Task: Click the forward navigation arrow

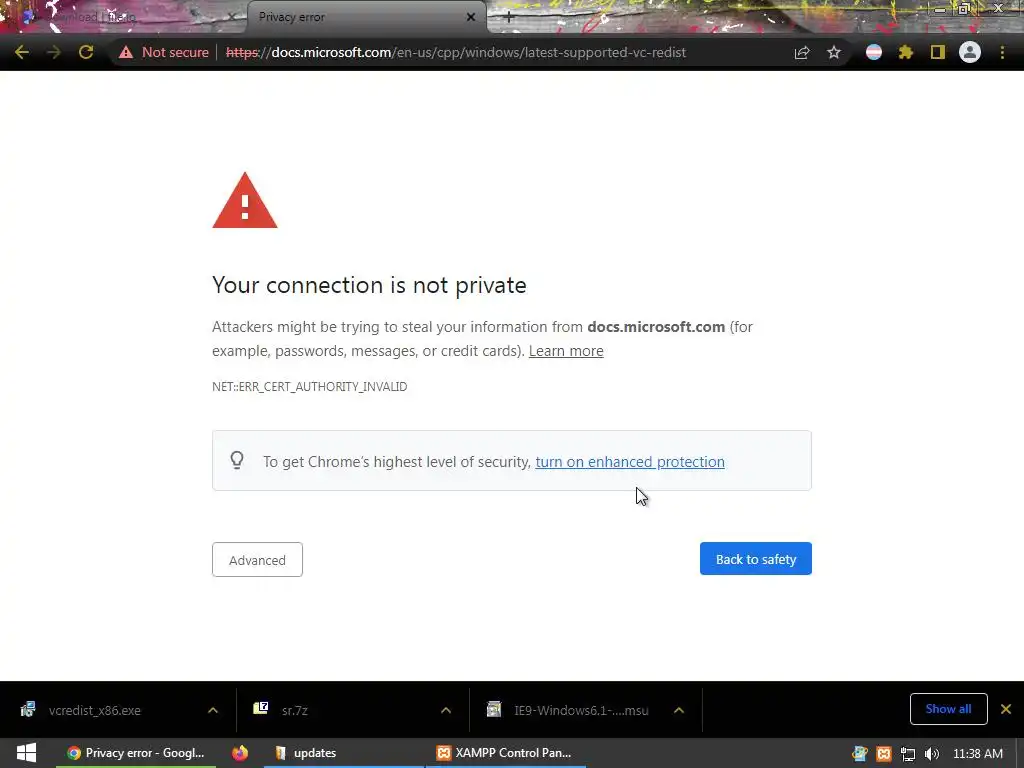Action: click(54, 52)
